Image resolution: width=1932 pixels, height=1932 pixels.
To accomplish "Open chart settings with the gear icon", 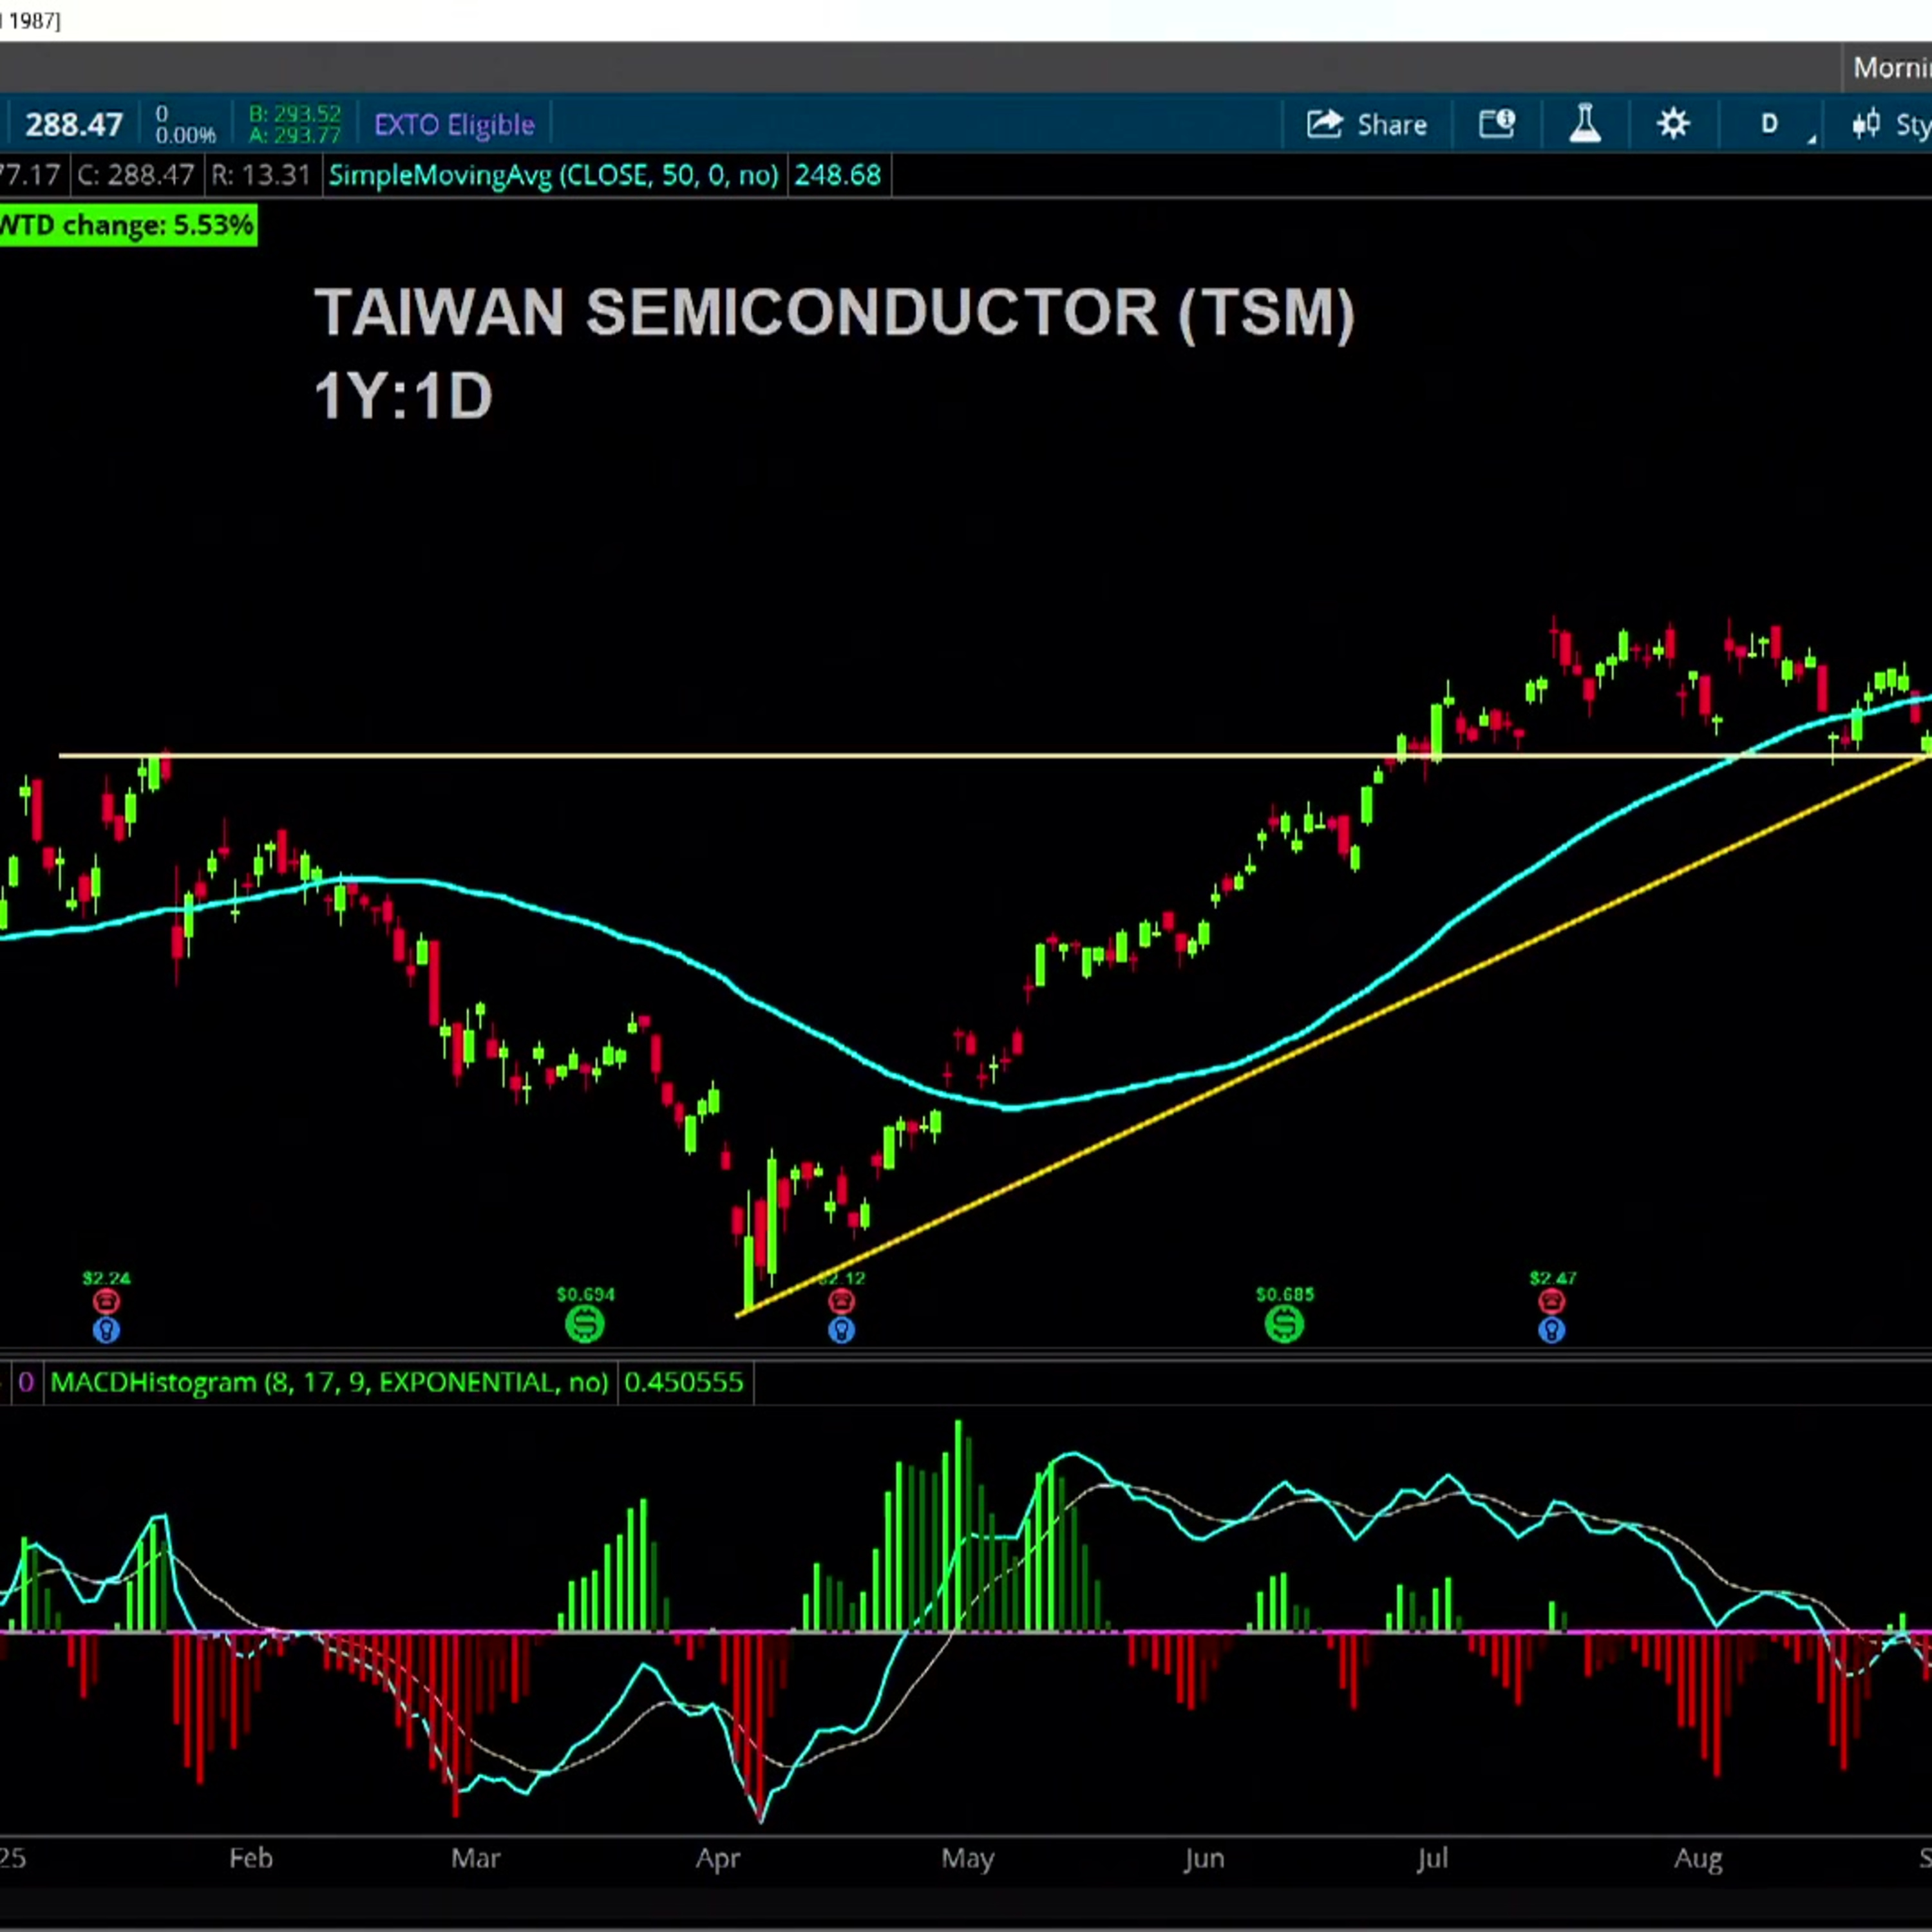I will [x=1673, y=124].
